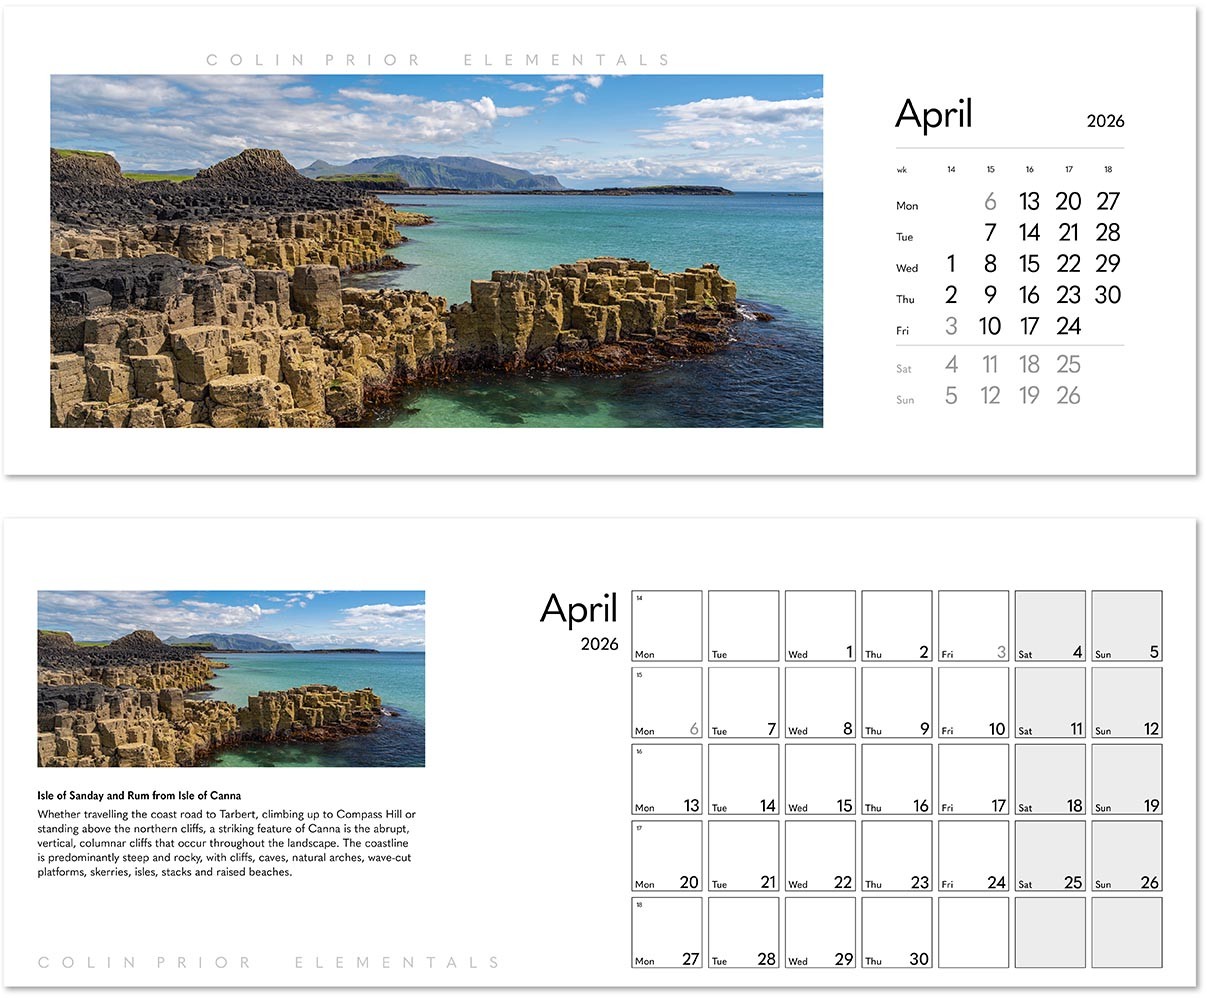Image resolution: width=1212 pixels, height=998 pixels.
Task: Select Sunday April 12 grid cell
Action: 1126,702
